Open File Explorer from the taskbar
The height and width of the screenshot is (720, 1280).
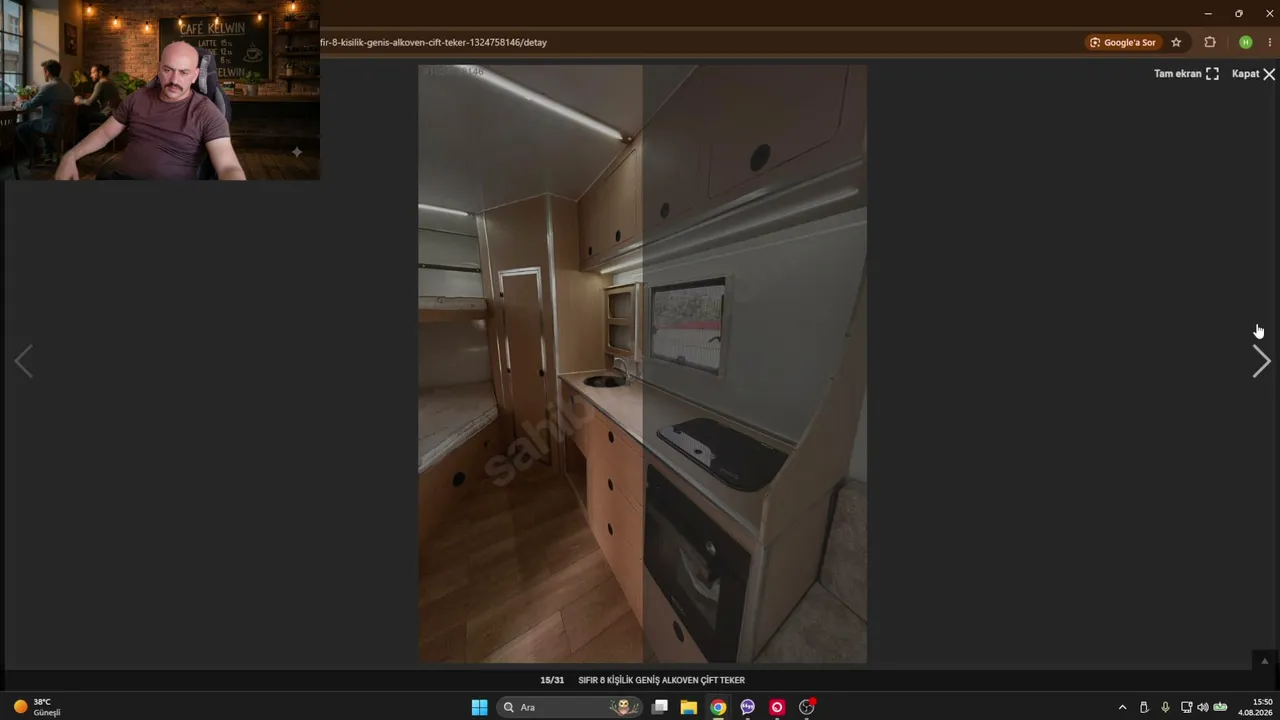[688, 707]
